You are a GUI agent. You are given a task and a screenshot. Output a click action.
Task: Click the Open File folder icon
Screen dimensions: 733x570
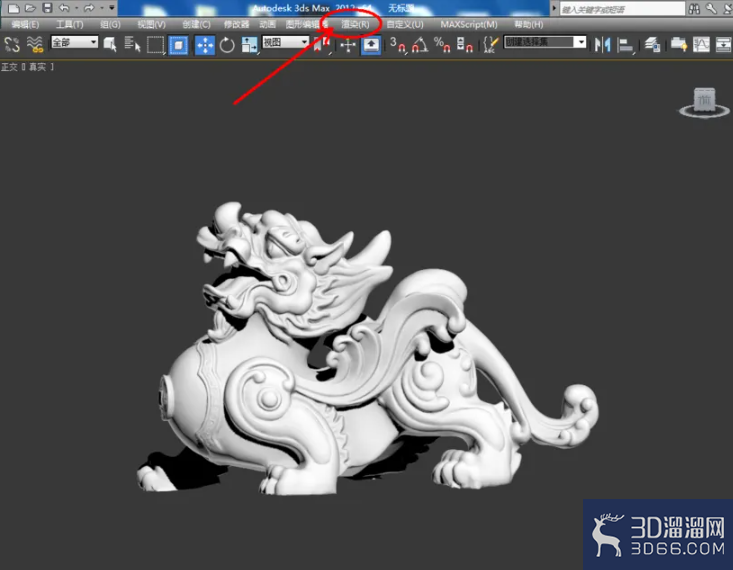[30, 8]
